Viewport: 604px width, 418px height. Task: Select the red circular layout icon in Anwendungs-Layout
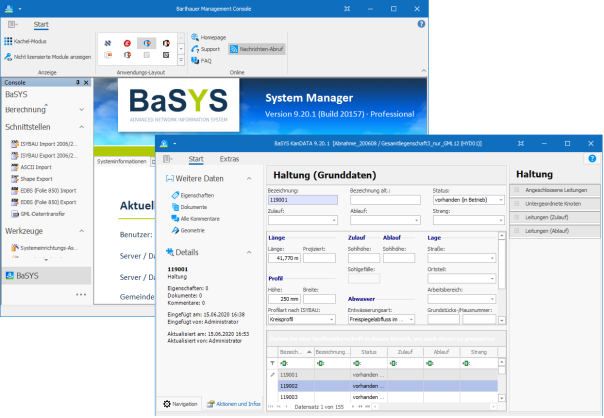coord(127,43)
